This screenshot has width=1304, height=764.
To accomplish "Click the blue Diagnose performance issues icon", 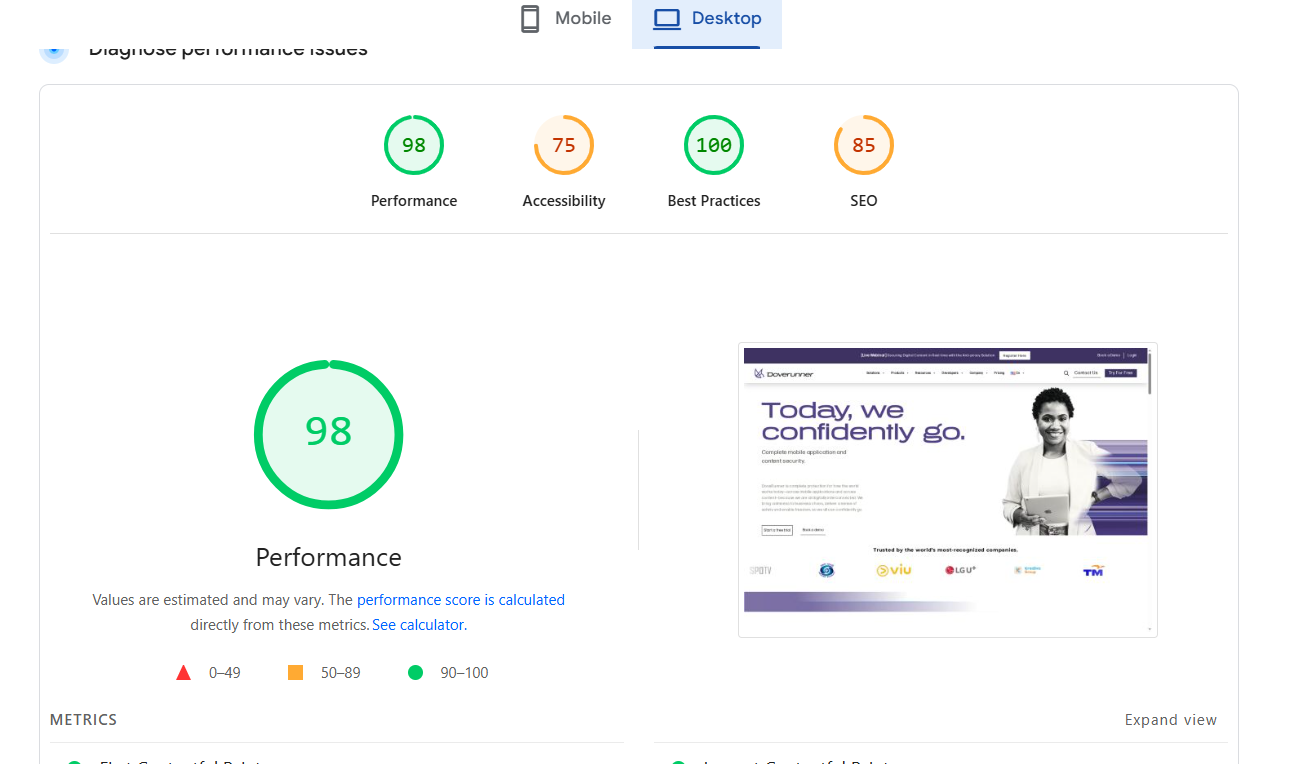I will [x=54, y=49].
